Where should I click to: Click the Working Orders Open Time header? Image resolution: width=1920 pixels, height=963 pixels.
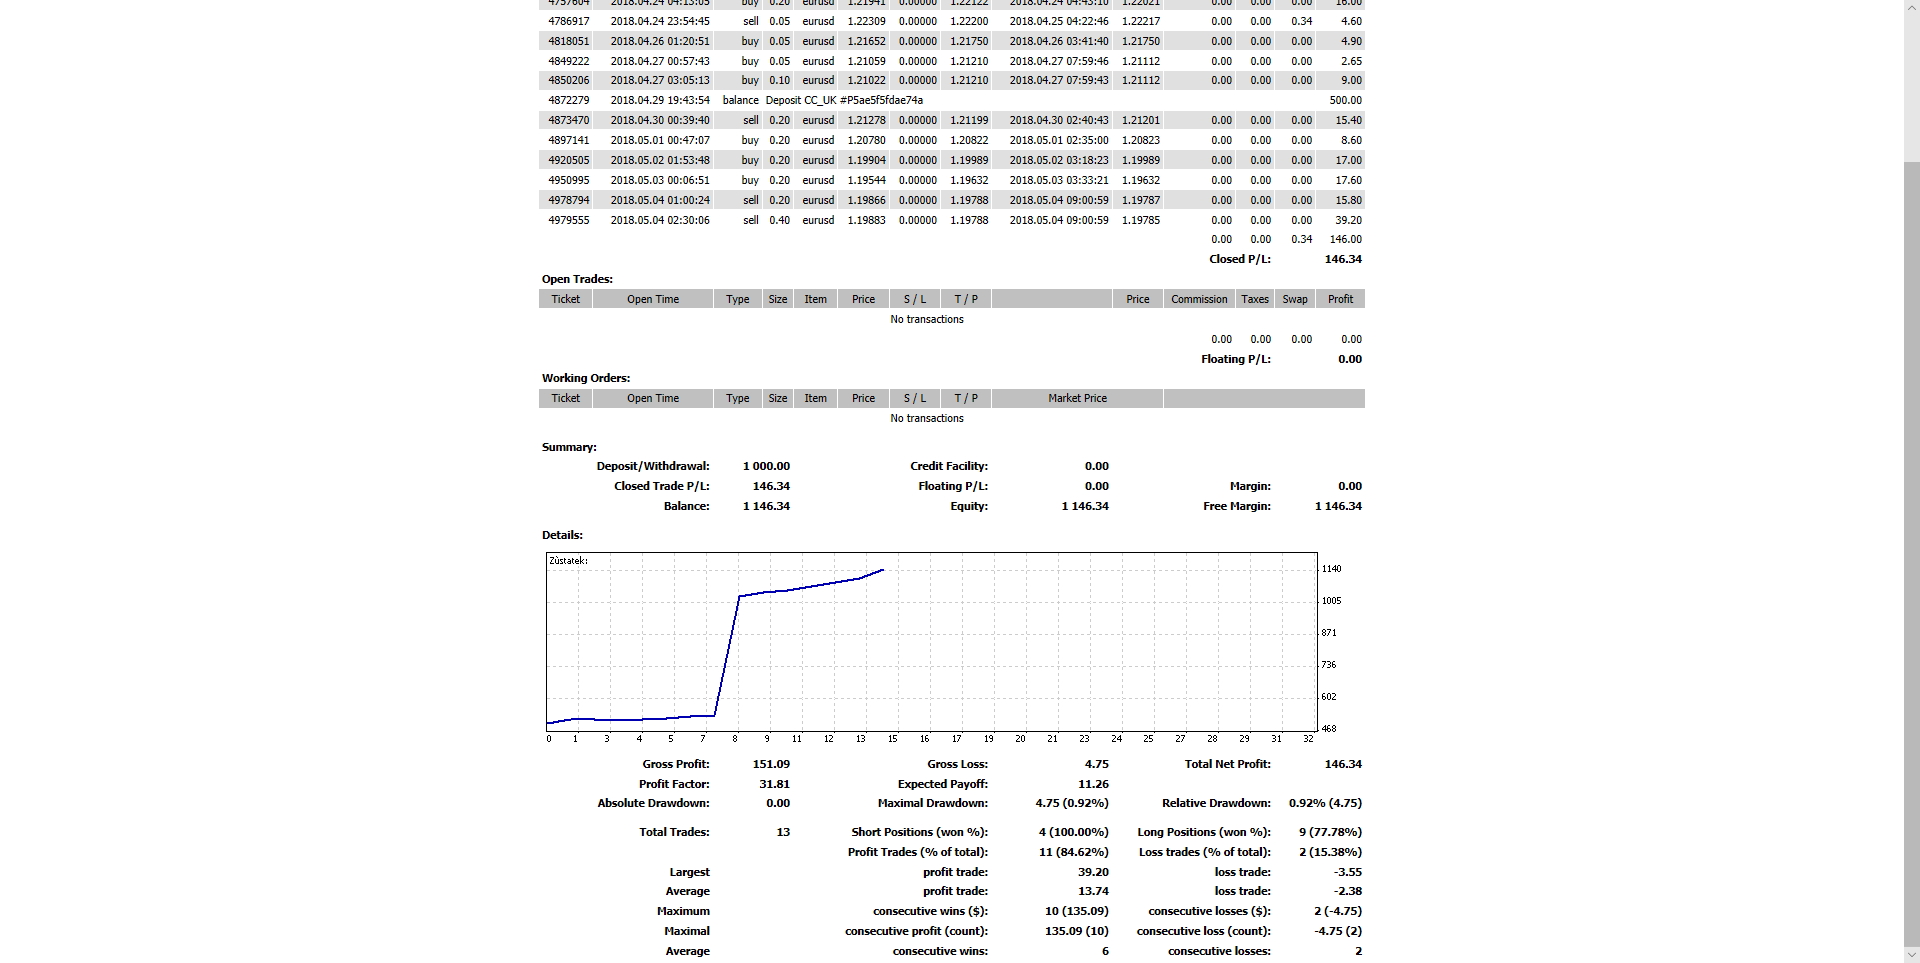653,398
